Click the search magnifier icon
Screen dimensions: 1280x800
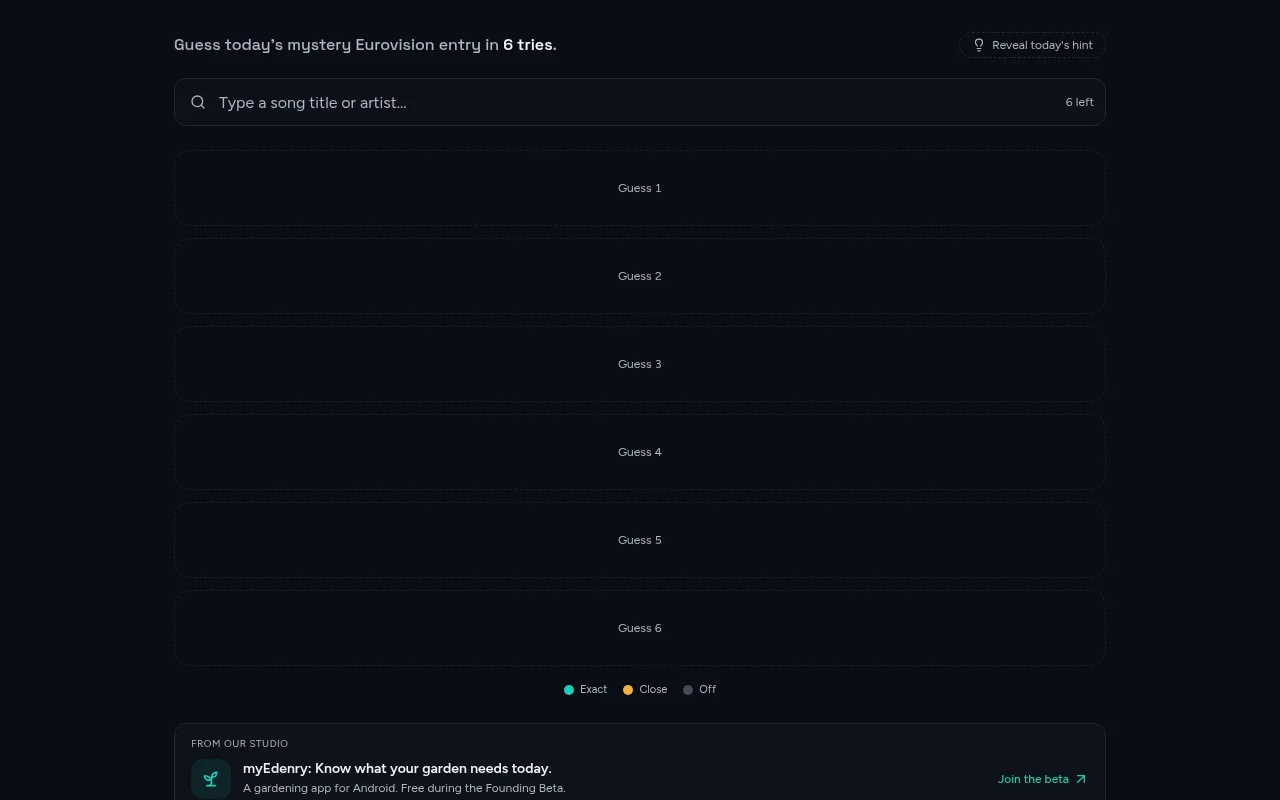pos(198,102)
